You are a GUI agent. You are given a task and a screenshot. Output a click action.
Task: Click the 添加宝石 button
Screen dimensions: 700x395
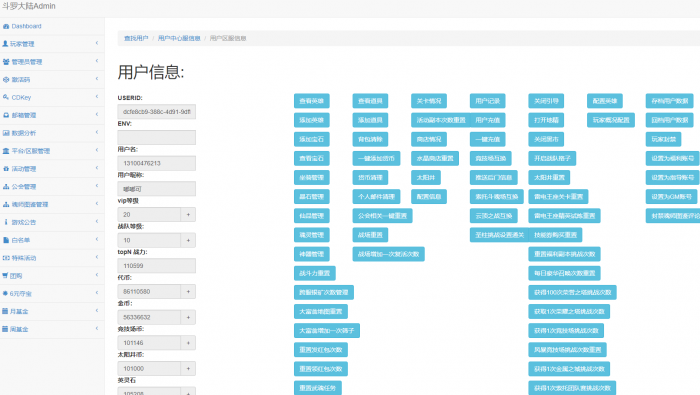(x=312, y=139)
